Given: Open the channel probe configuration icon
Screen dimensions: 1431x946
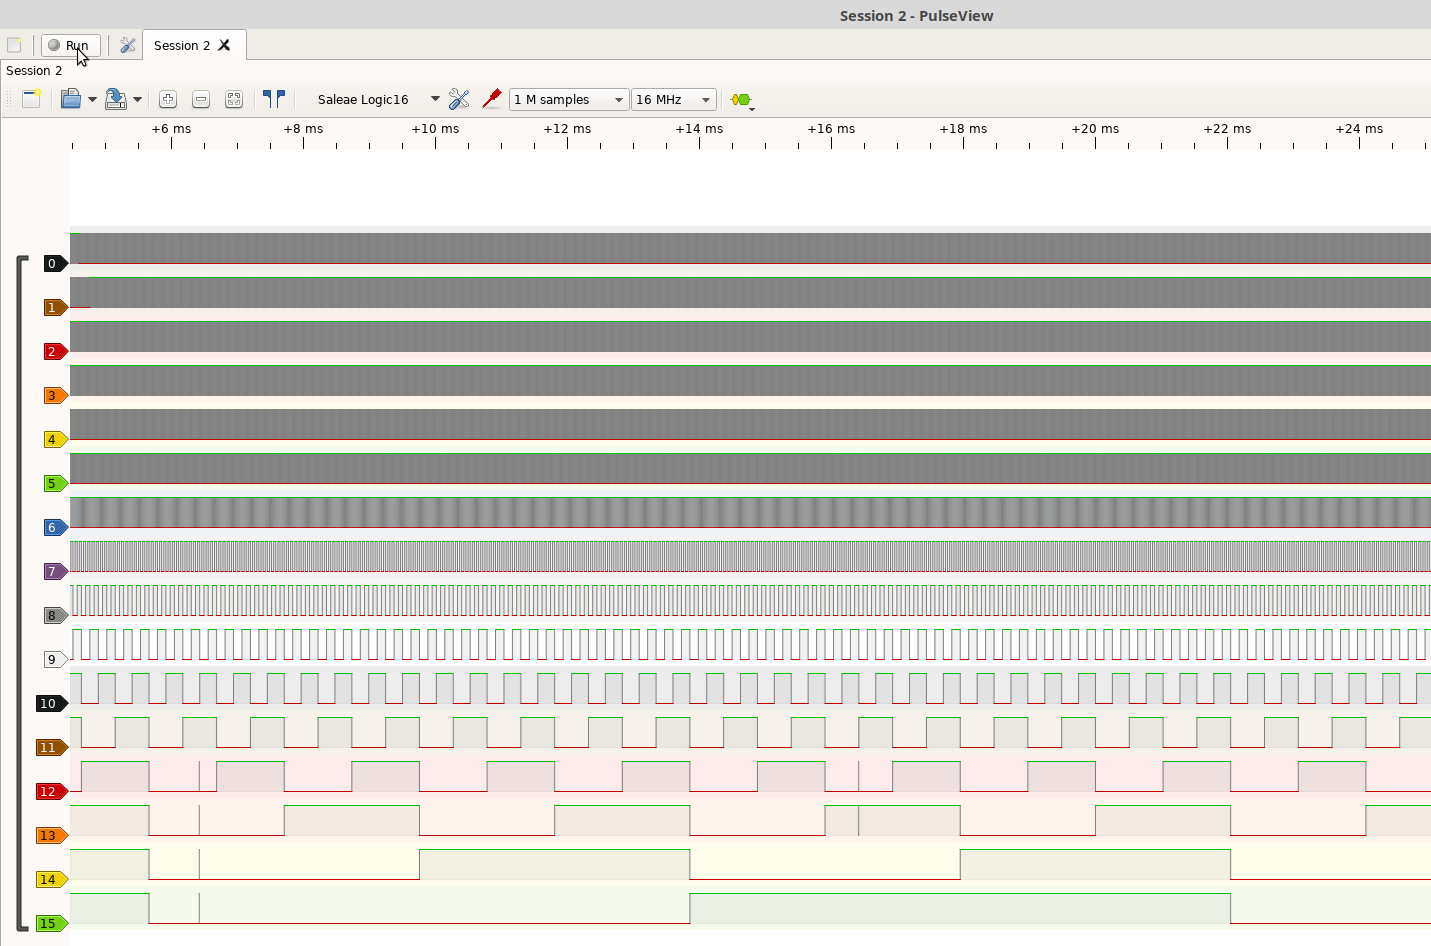Looking at the screenshot, I should pyautogui.click(x=491, y=99).
